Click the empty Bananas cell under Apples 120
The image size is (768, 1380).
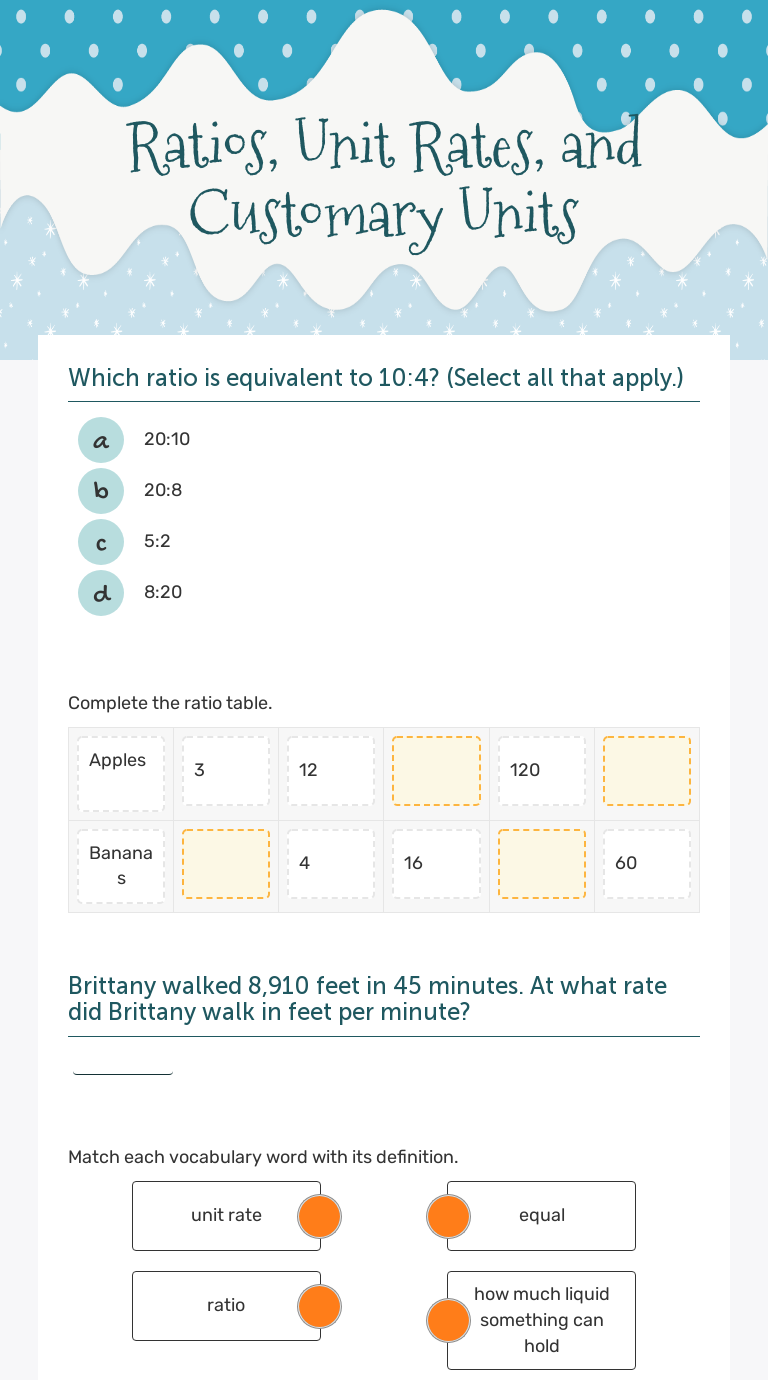[542, 863]
